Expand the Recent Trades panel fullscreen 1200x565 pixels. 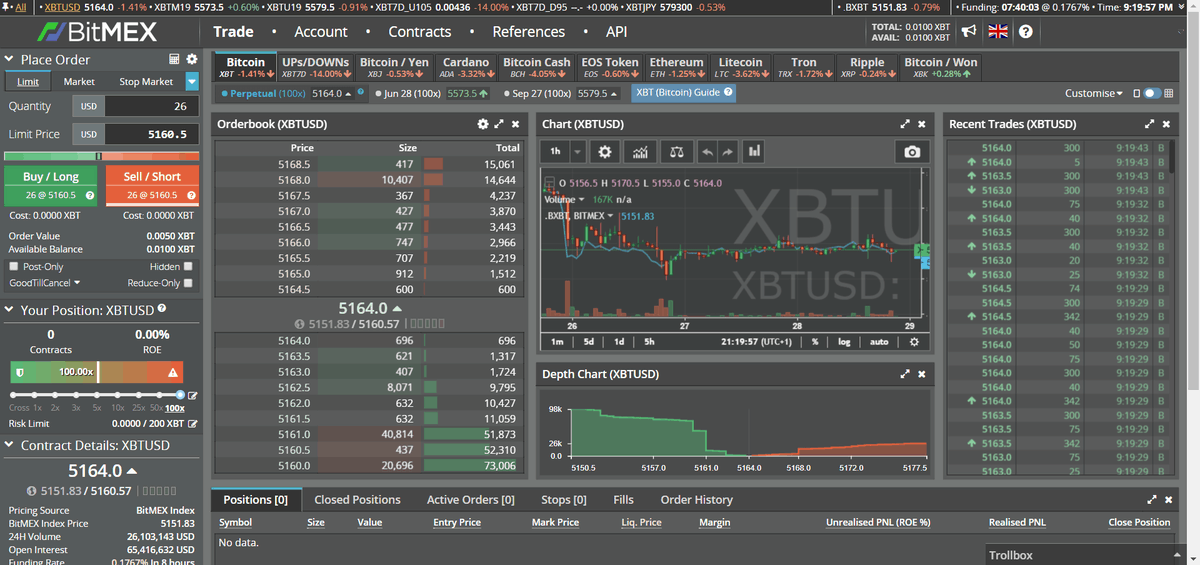pos(1149,124)
